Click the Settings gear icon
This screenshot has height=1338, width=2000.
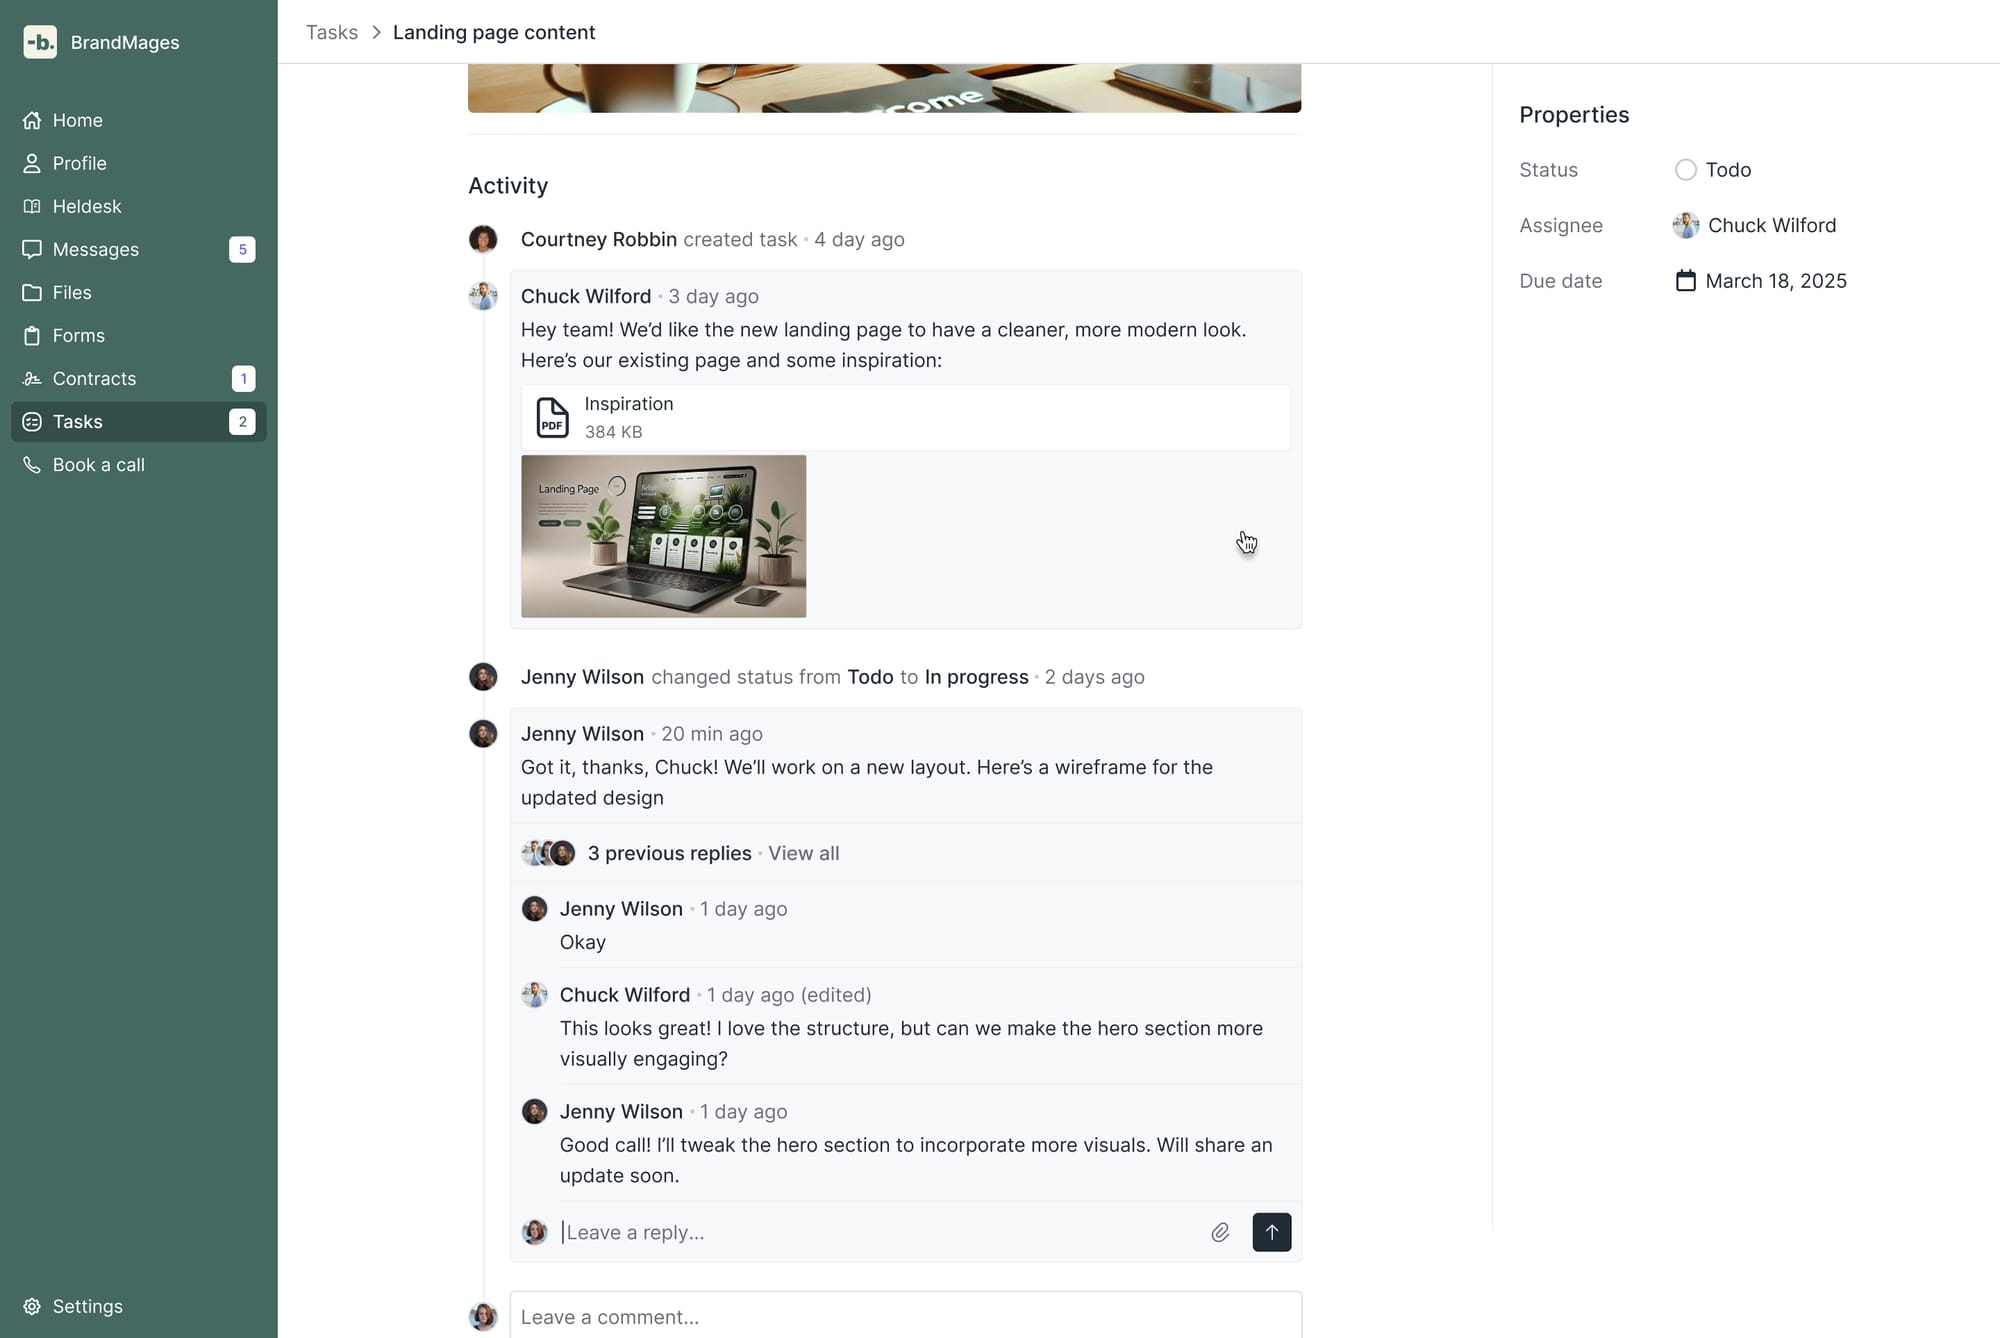click(32, 1306)
